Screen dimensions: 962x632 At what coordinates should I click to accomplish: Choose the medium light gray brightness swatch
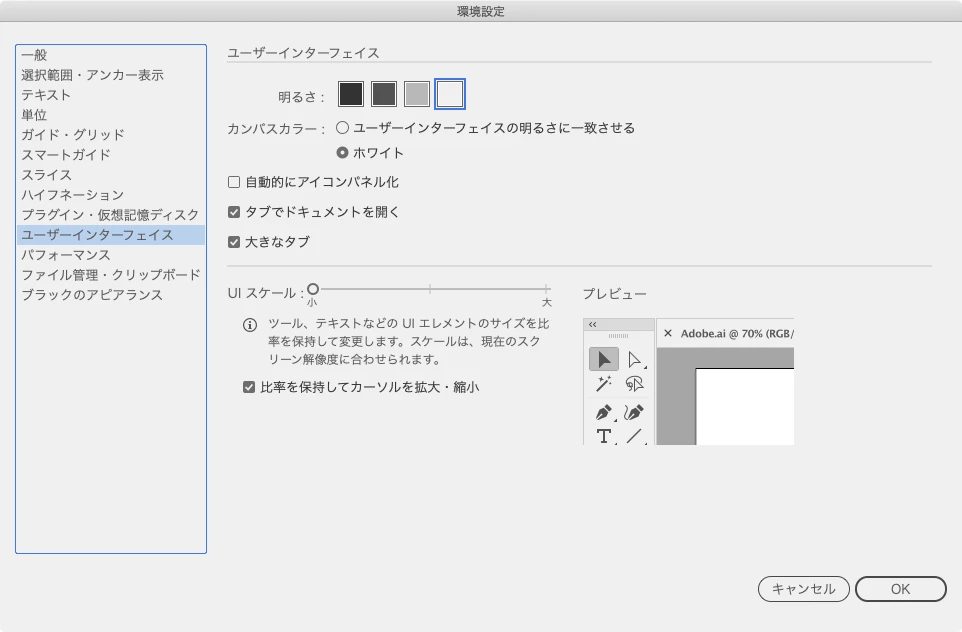click(417, 94)
